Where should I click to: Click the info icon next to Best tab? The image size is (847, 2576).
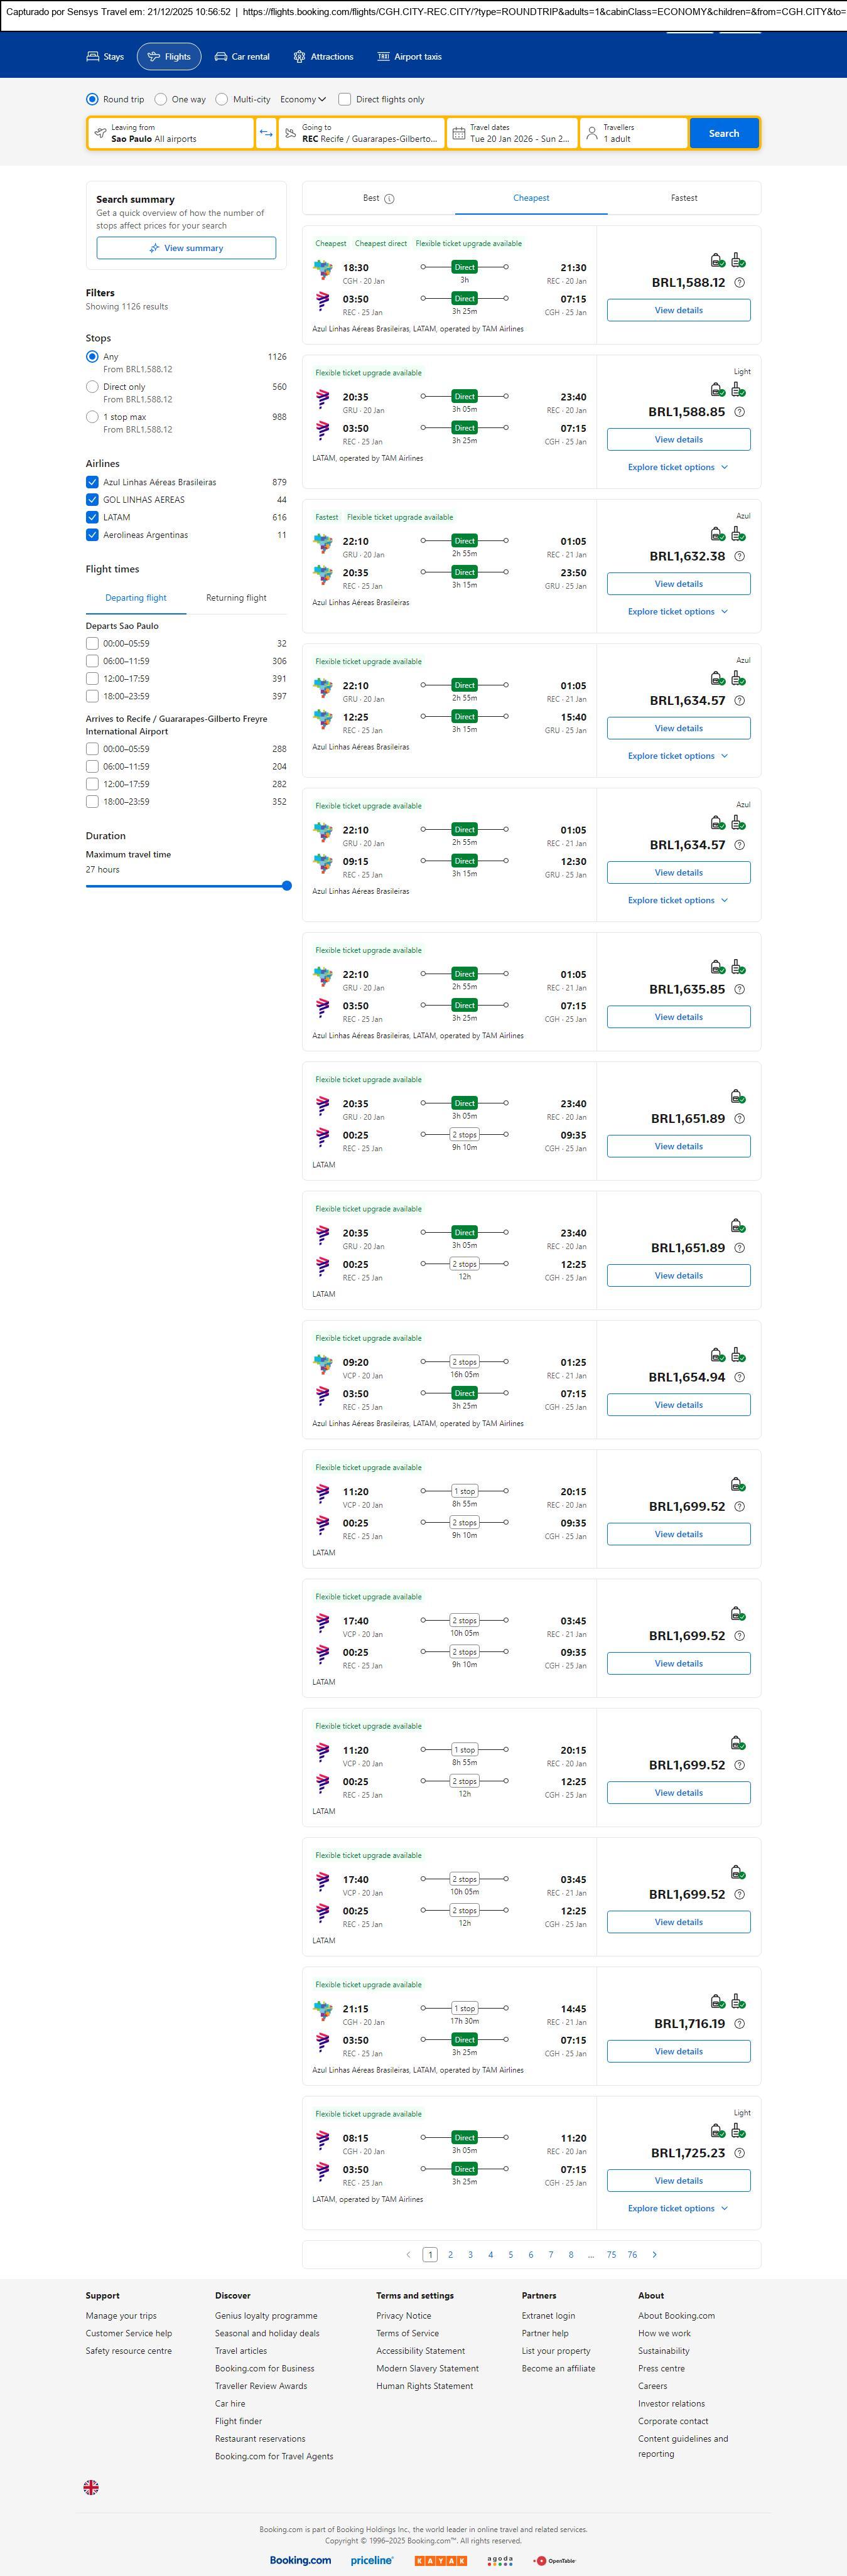pos(389,199)
